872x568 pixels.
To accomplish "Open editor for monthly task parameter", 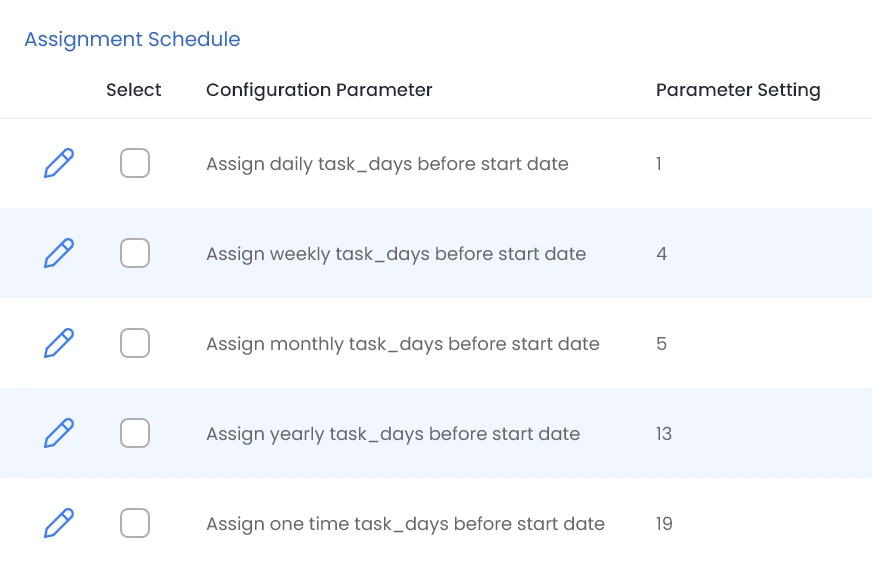I will tap(59, 343).
